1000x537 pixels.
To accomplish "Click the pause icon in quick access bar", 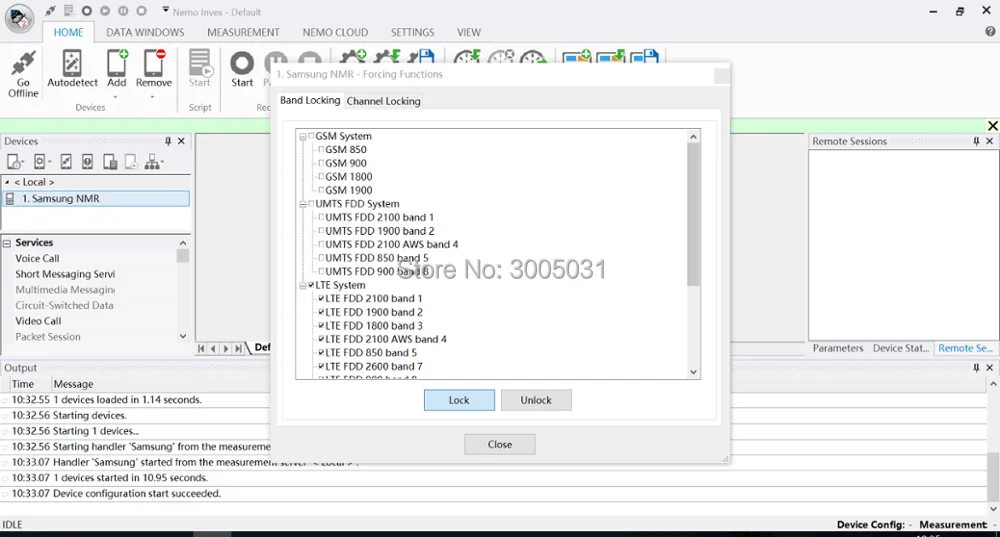I will (123, 11).
